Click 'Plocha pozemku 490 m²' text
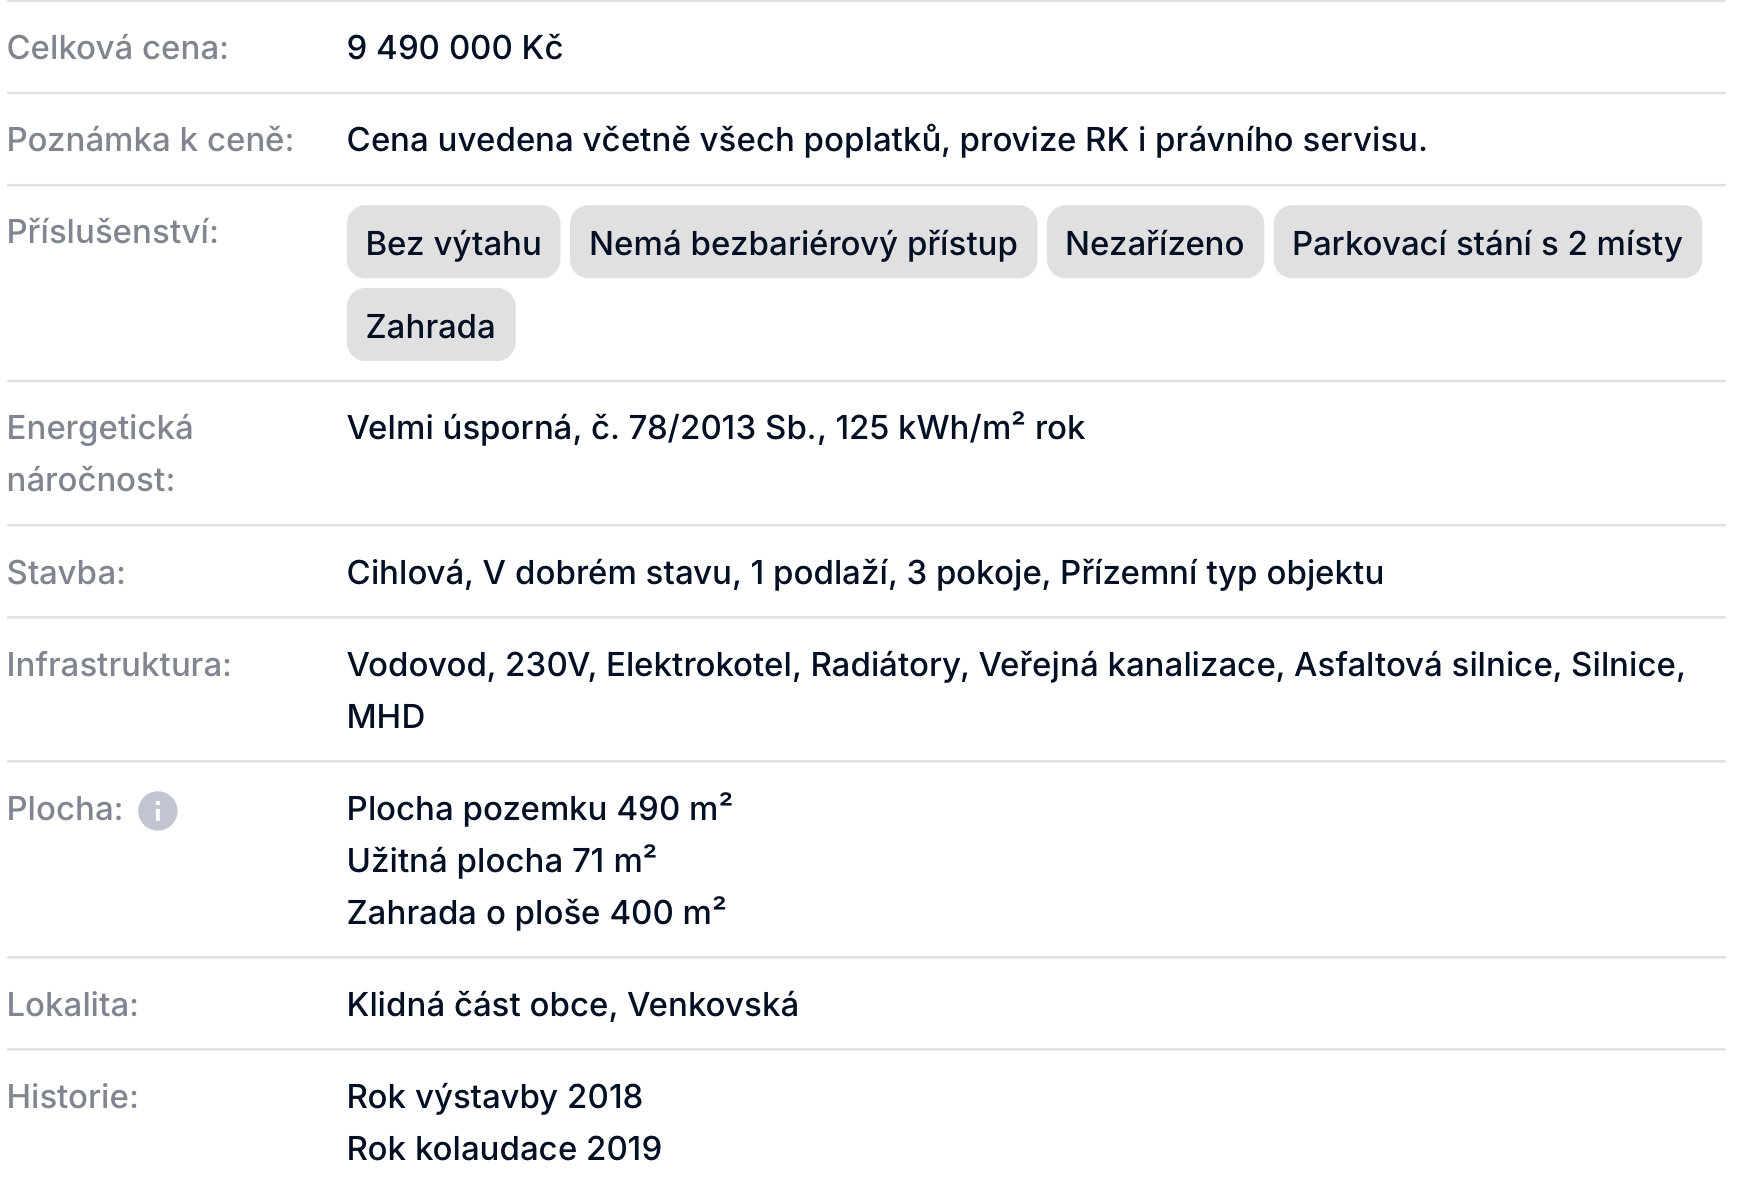The height and width of the screenshot is (1188, 1740). (x=539, y=808)
